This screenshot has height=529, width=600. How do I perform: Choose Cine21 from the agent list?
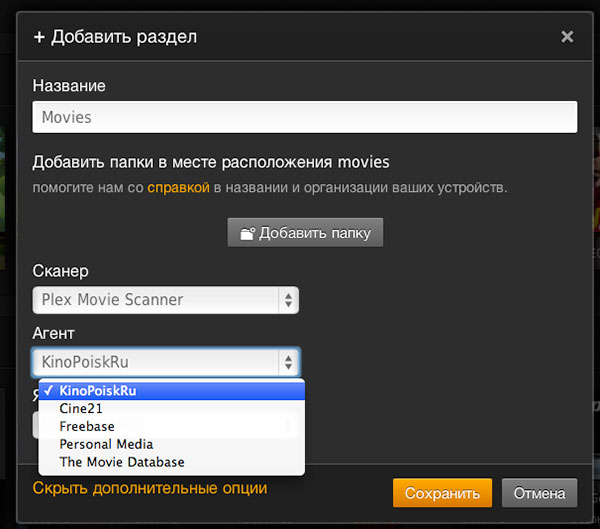point(81,408)
